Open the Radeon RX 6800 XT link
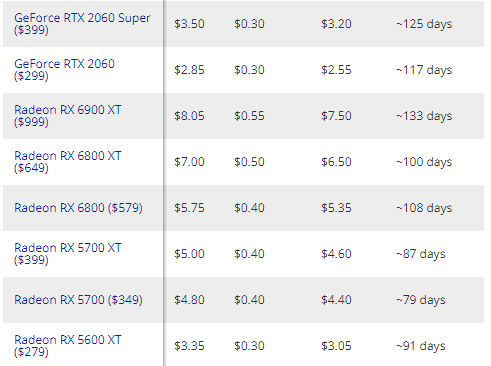This screenshot has width=491, height=366. pos(68,162)
